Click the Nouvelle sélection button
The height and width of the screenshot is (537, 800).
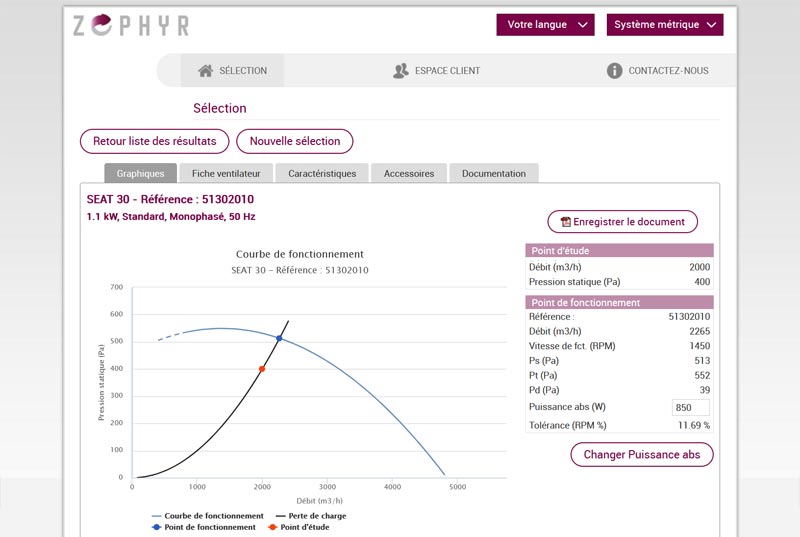[295, 141]
